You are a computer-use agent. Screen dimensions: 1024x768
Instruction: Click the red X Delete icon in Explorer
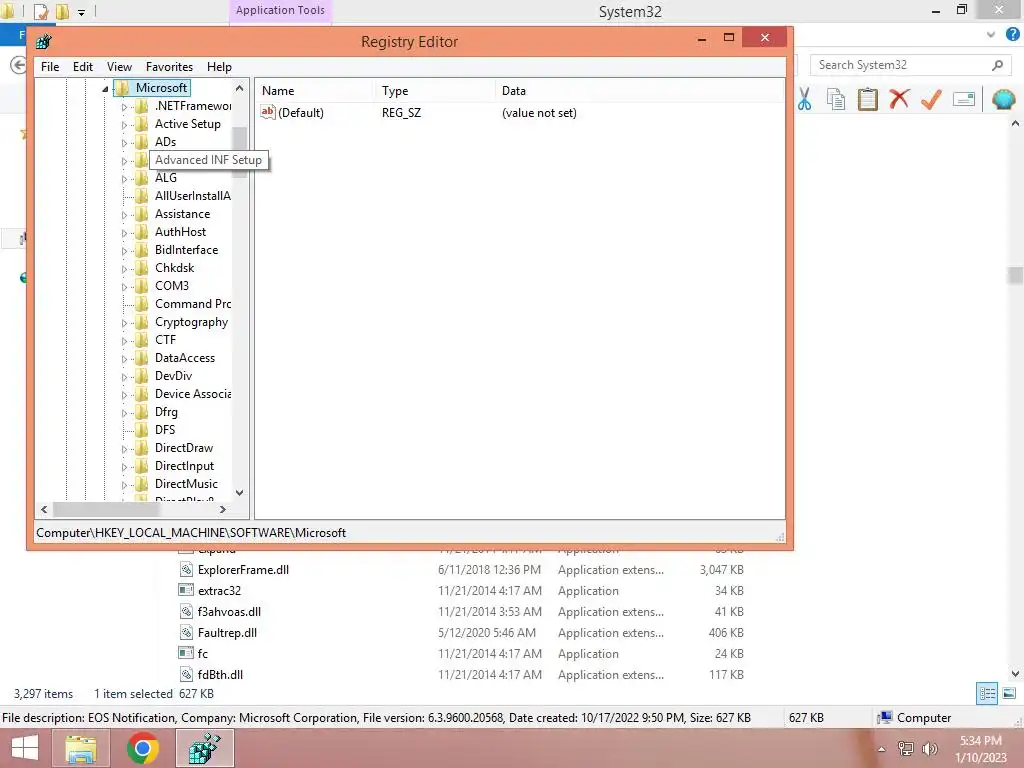899,99
